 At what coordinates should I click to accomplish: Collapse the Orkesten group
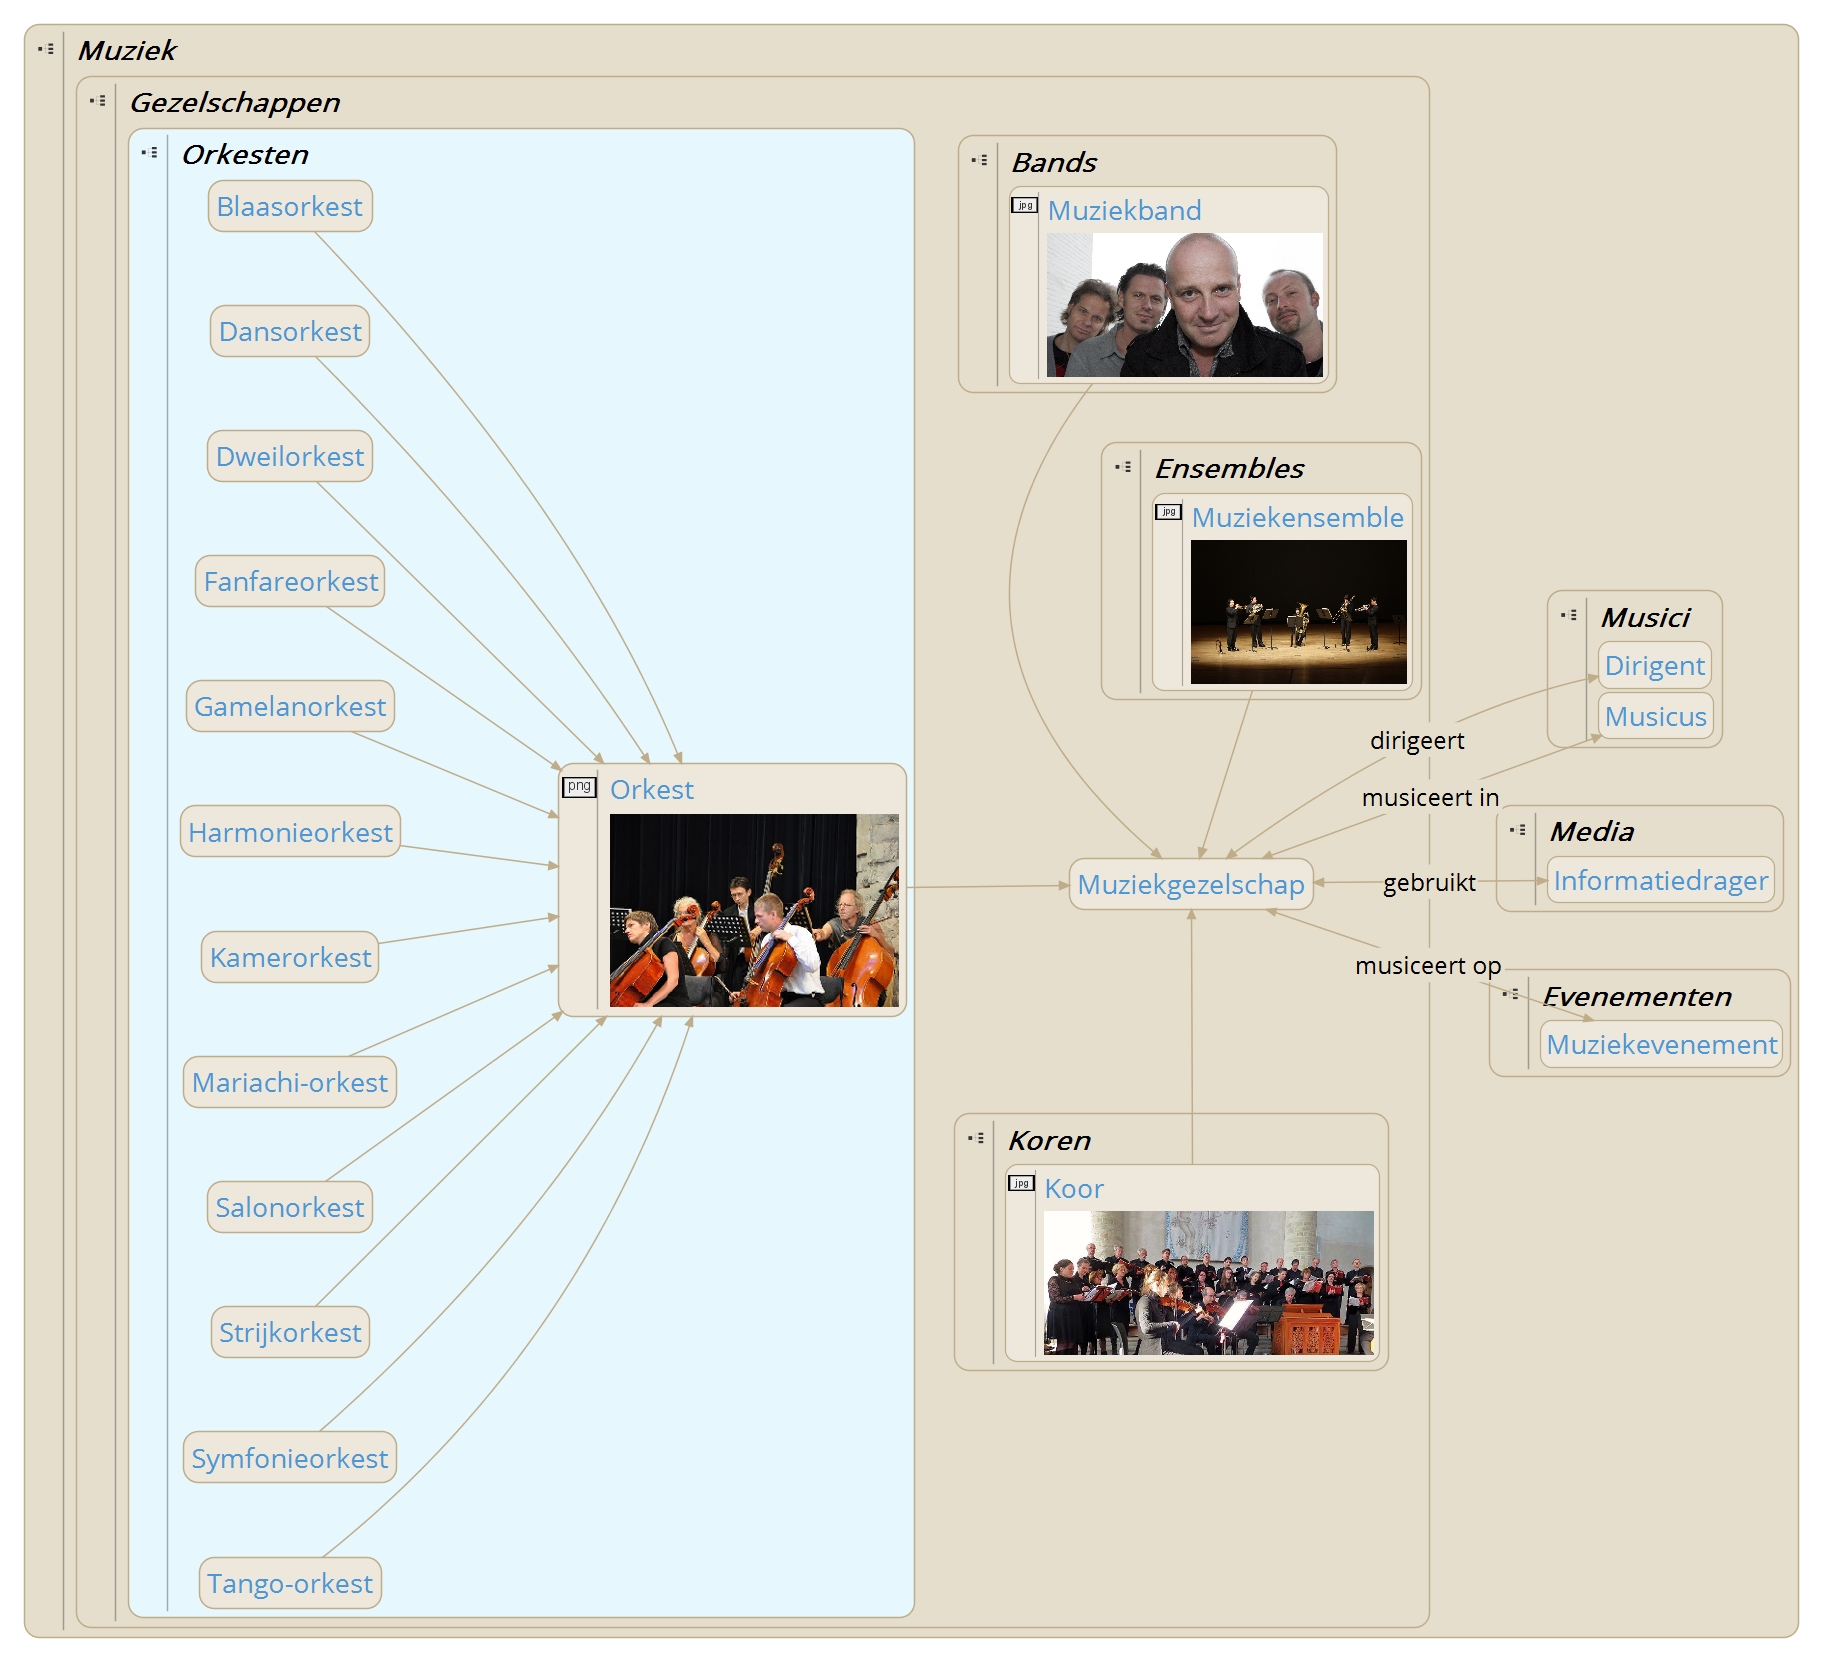(x=150, y=153)
